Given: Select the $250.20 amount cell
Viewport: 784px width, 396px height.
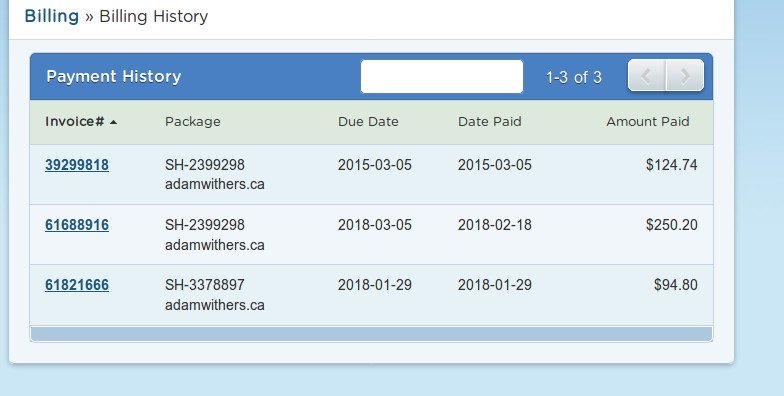Looking at the screenshot, I should click(672, 225).
